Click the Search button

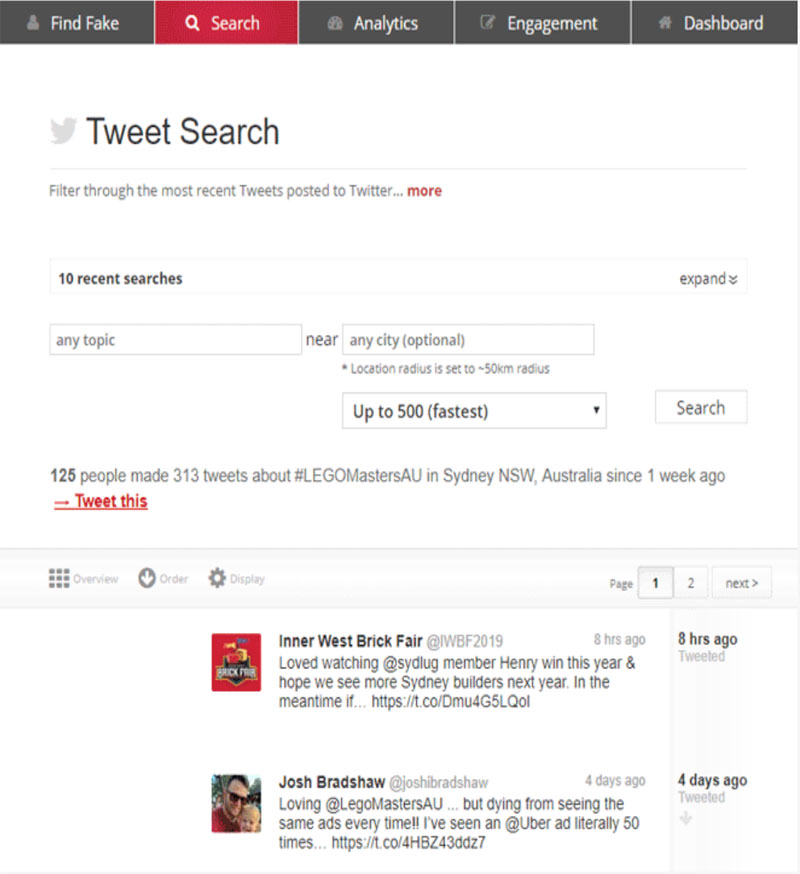click(701, 407)
